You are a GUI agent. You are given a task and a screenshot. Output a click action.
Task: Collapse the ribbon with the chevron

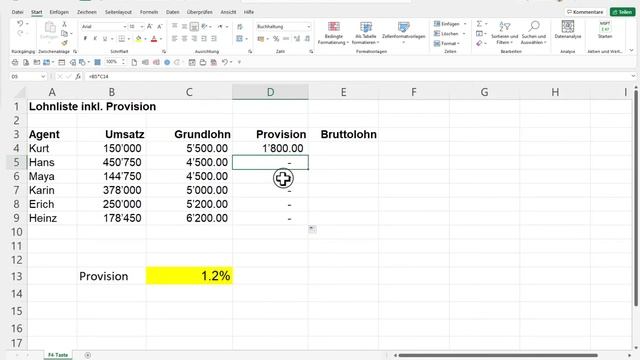click(x=631, y=51)
